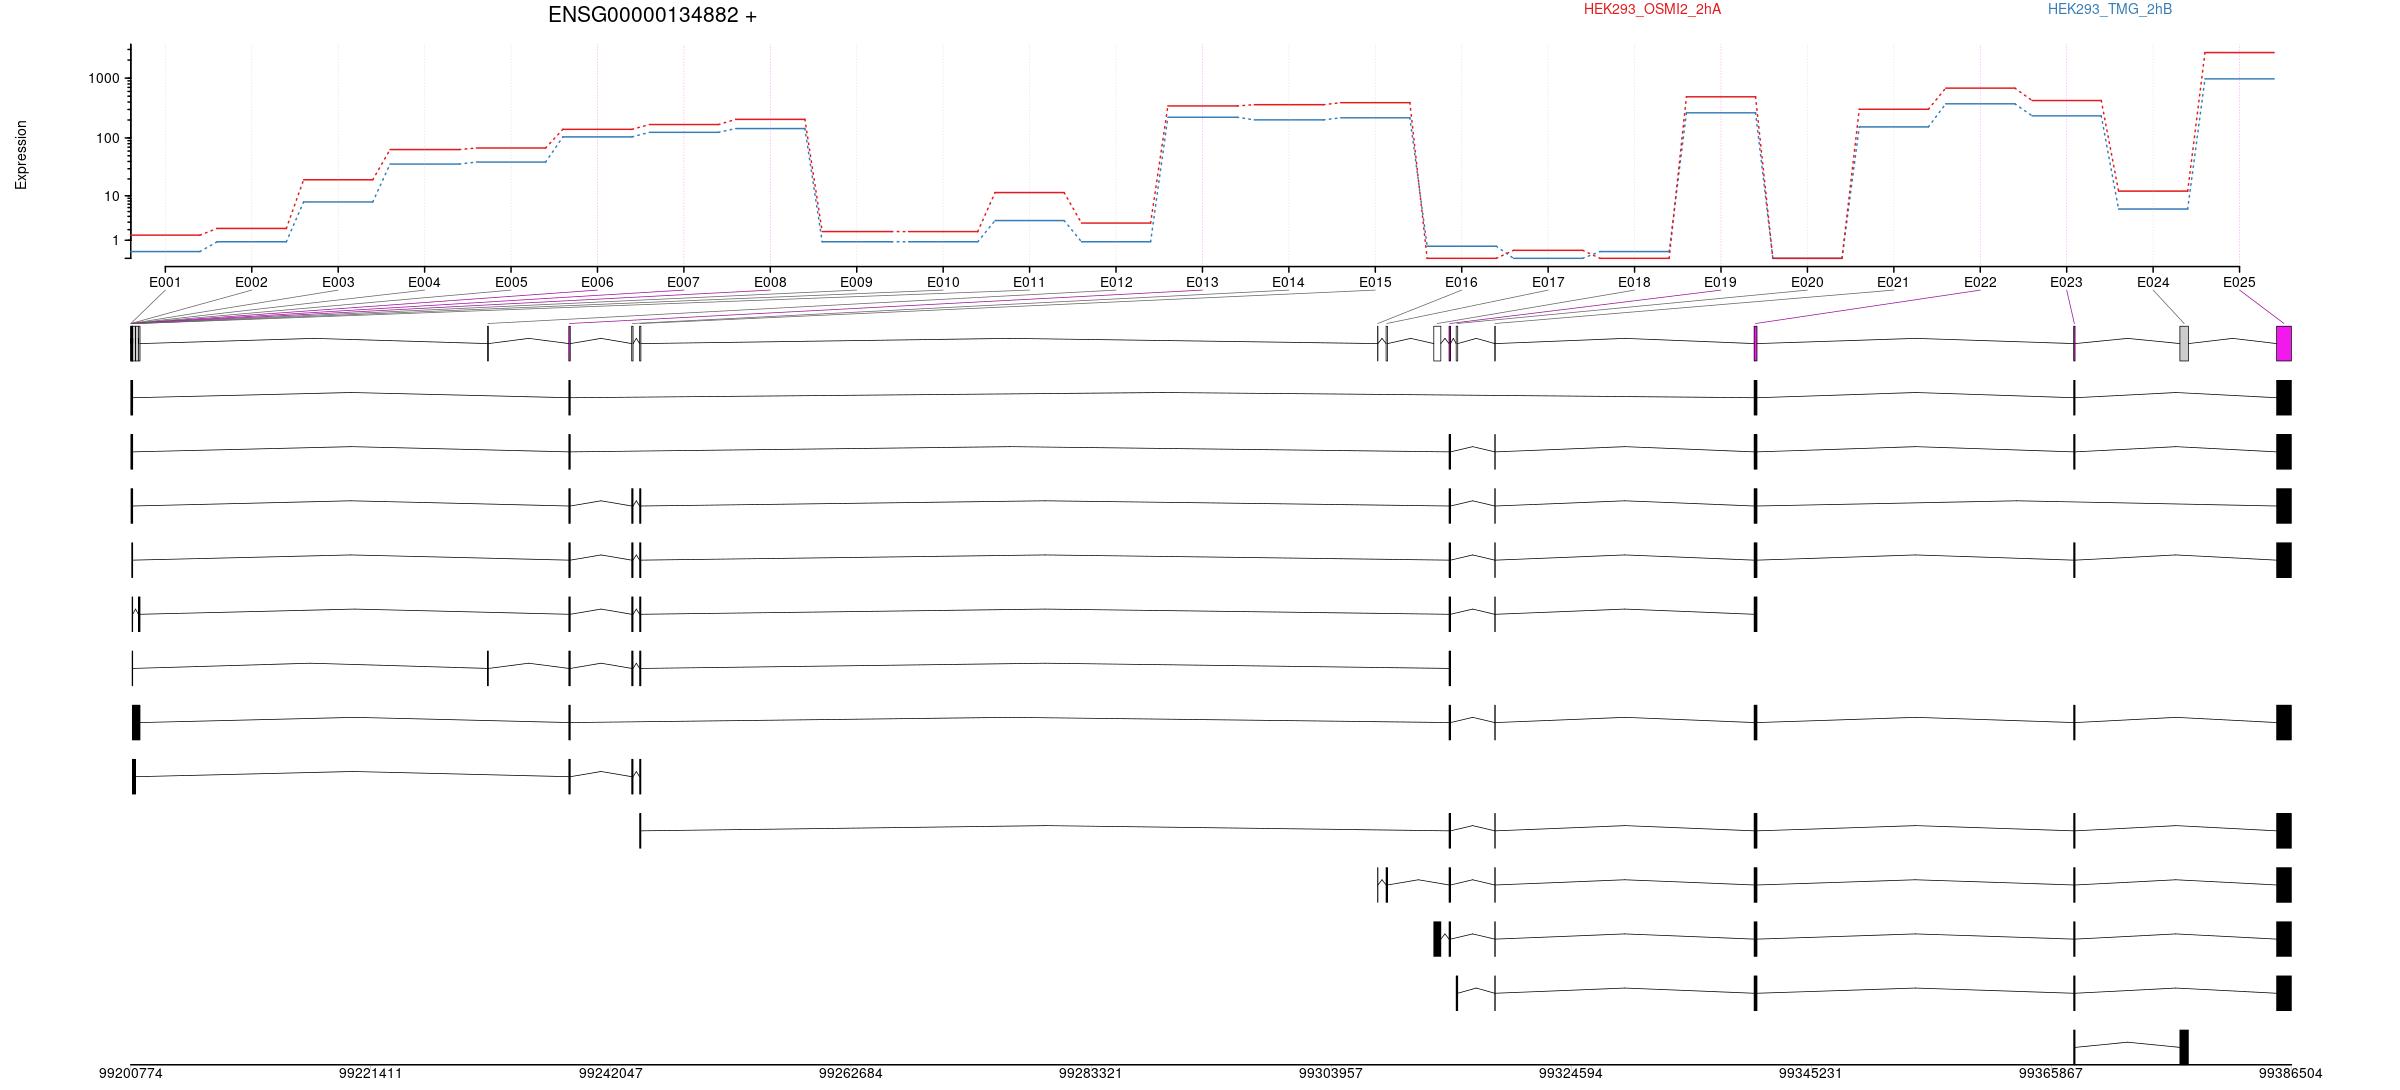
Task: Click the red E022 expression segment
Action: [x=1980, y=88]
